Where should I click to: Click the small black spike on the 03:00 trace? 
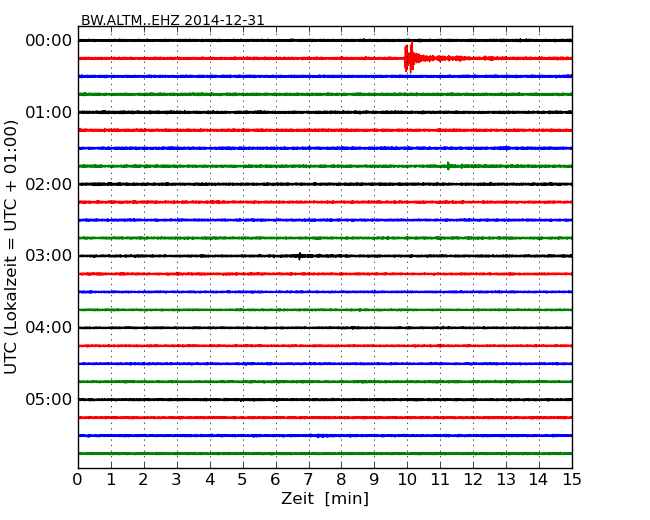pyautogui.click(x=299, y=256)
